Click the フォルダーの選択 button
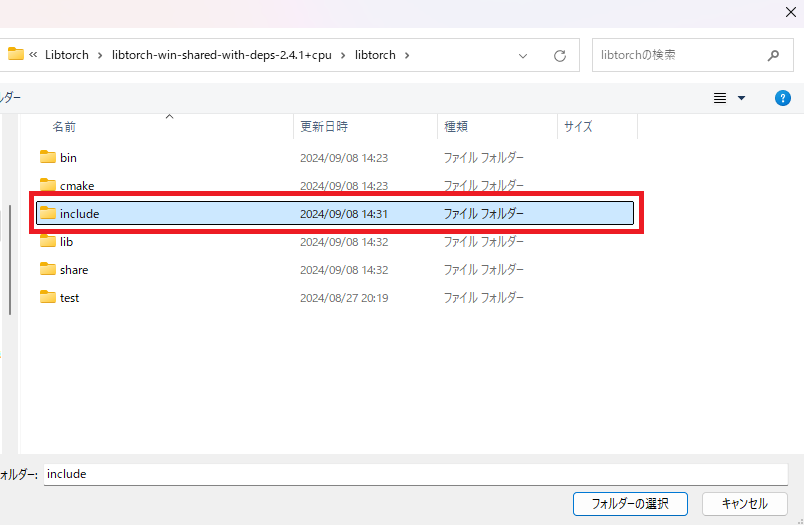The image size is (804, 525). click(629, 503)
